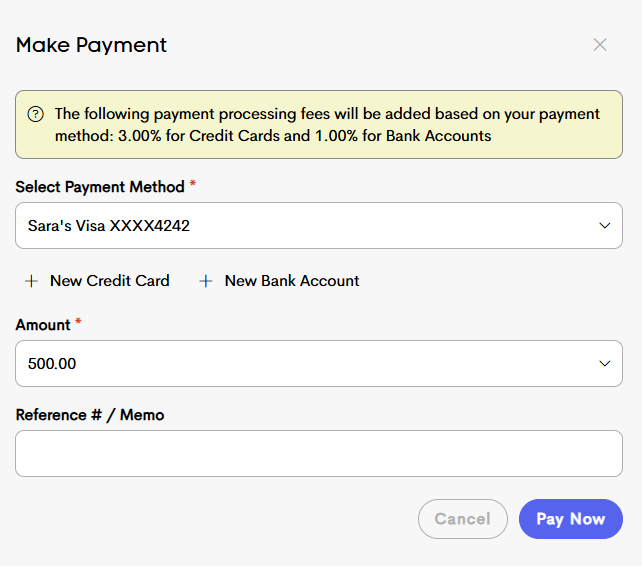Close the Make Payment dialog with X

click(x=600, y=45)
